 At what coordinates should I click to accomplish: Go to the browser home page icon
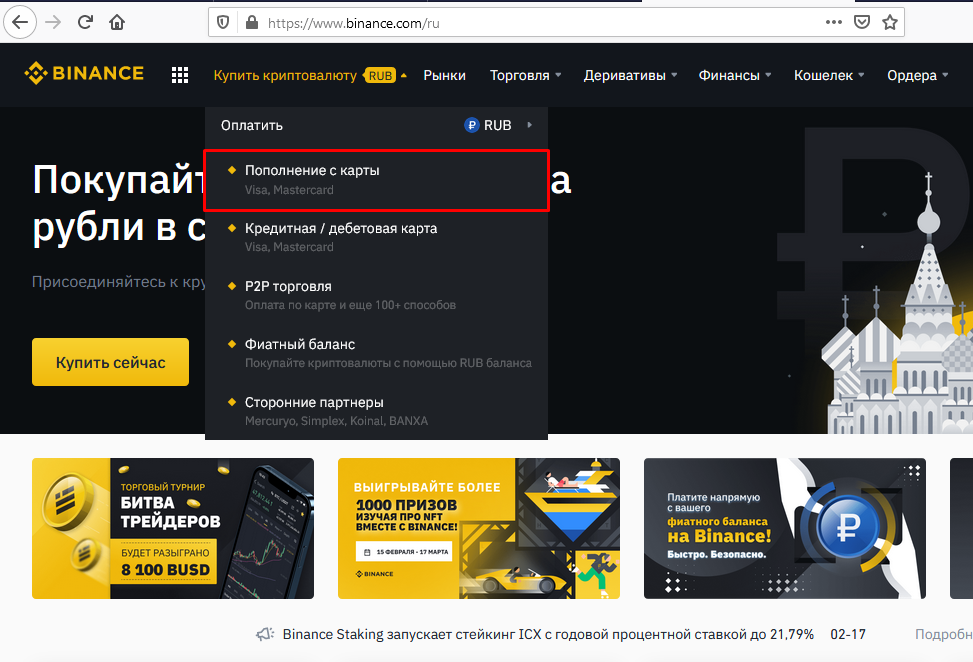117,23
